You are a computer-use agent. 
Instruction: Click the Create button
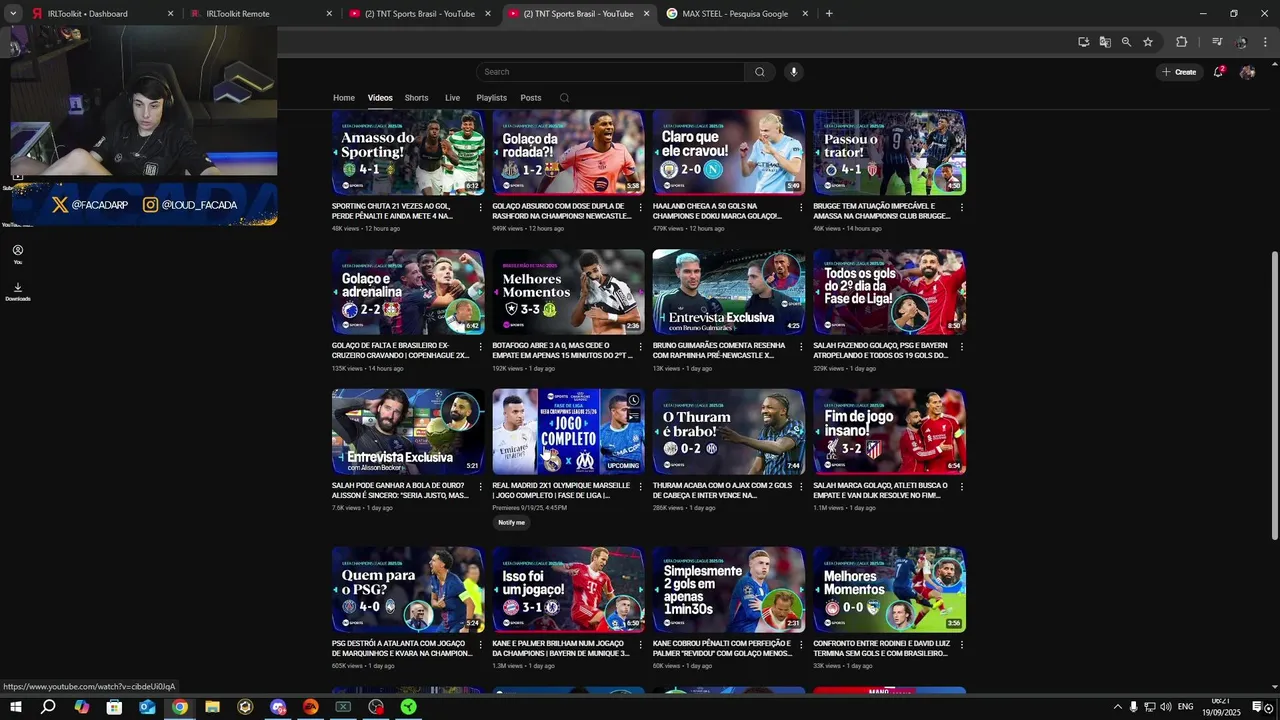click(x=1179, y=72)
